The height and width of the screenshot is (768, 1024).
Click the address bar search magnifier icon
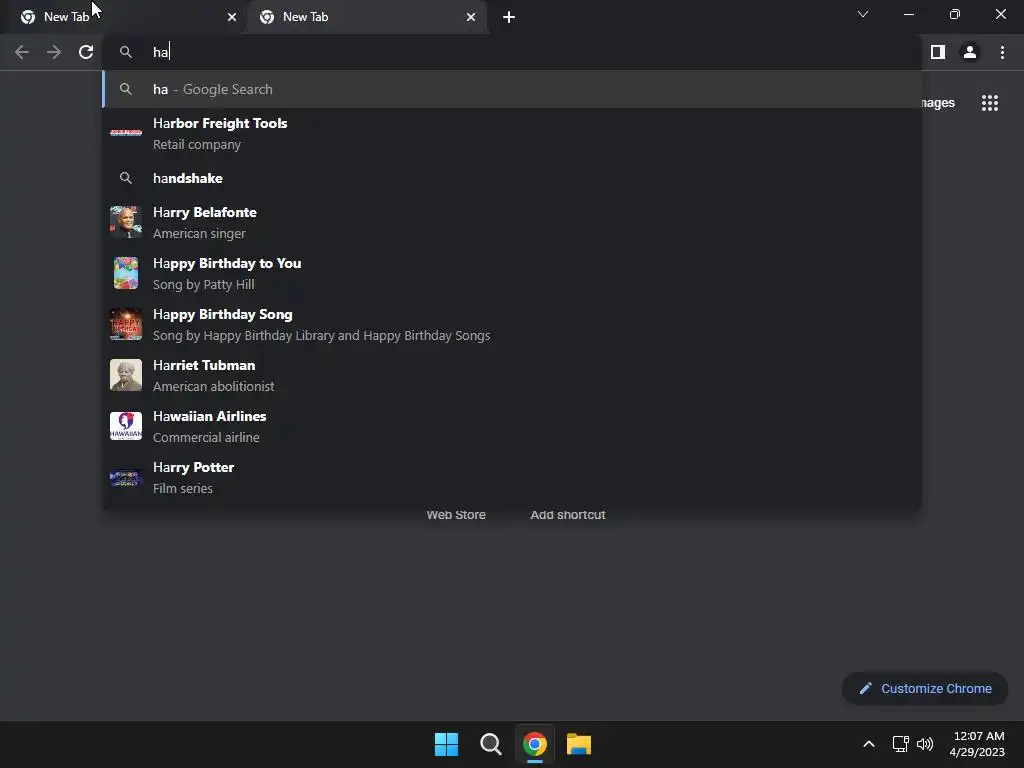pyautogui.click(x=126, y=52)
